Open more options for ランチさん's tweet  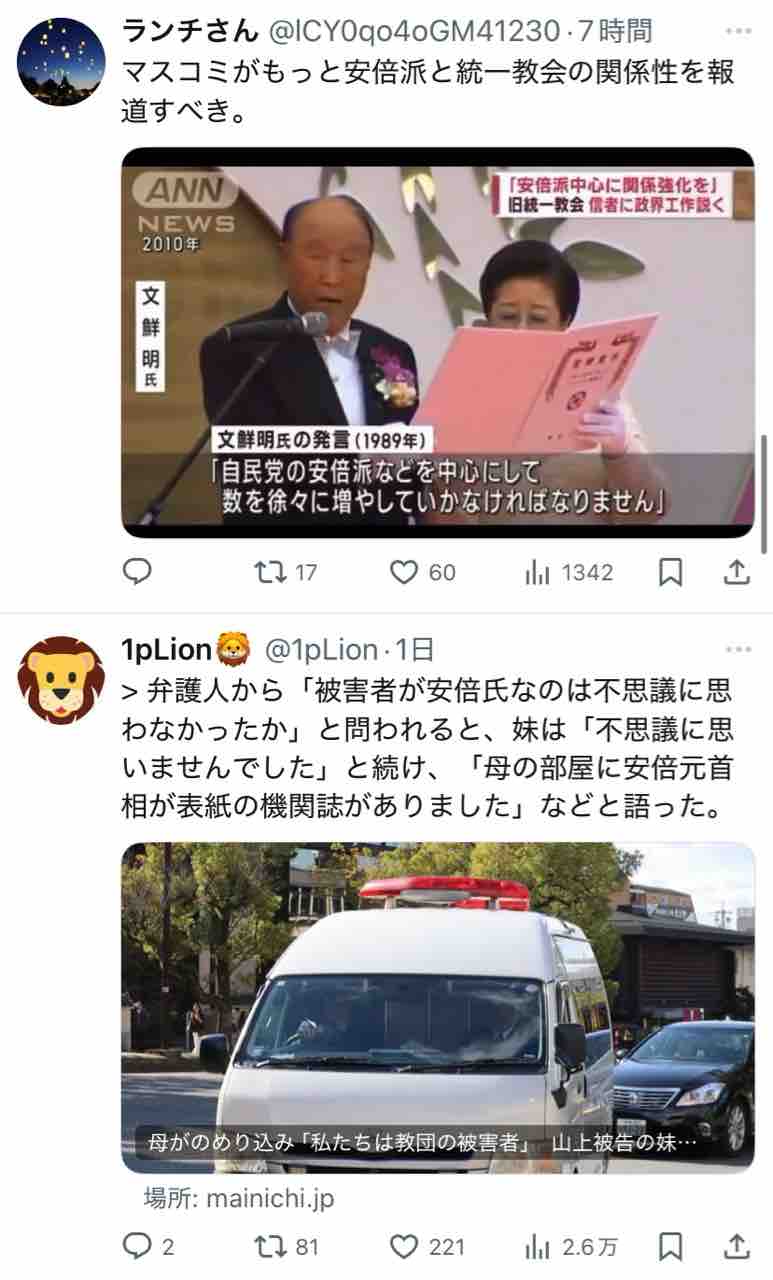pos(738,33)
